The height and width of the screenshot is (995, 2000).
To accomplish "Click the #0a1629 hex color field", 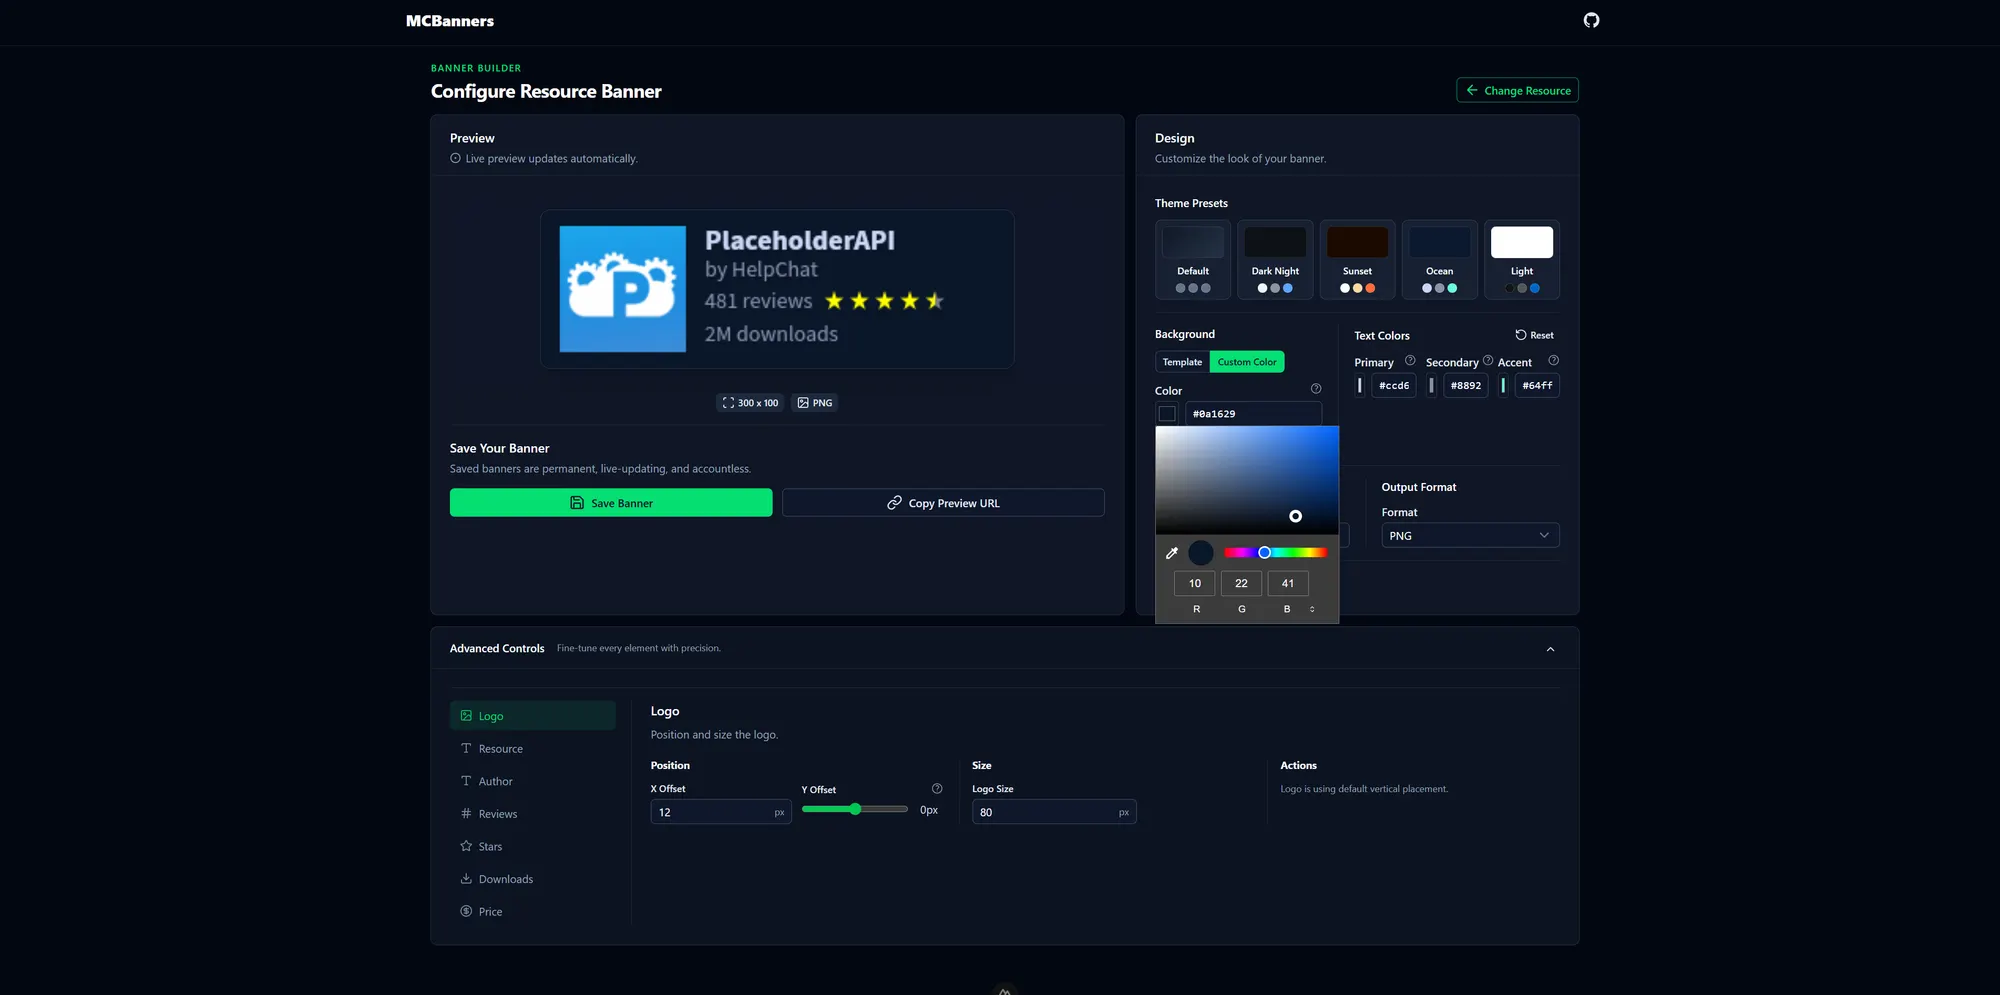I will (x=1253, y=414).
